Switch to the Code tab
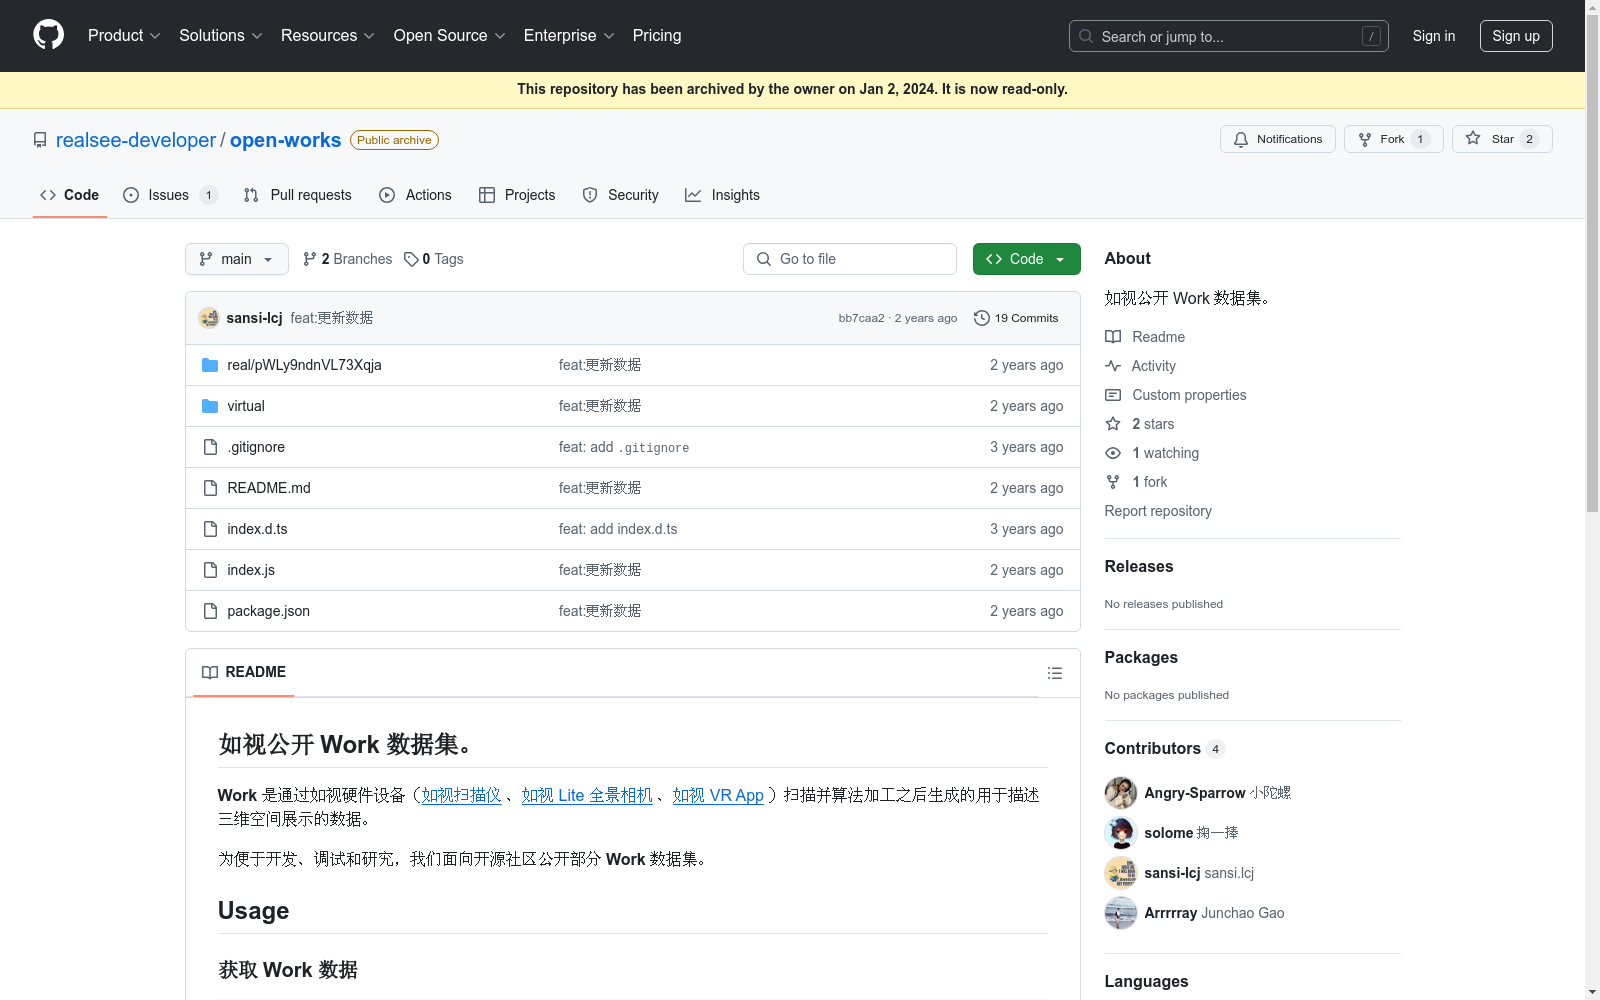Screen dimensions: 1600x1000 tap(70, 195)
